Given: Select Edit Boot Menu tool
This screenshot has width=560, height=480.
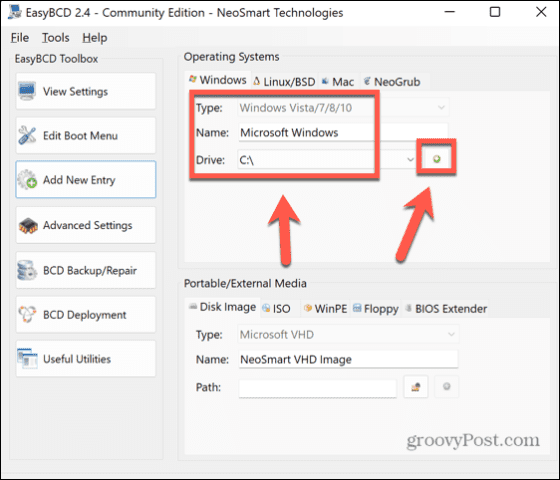Looking at the screenshot, I should [86, 136].
